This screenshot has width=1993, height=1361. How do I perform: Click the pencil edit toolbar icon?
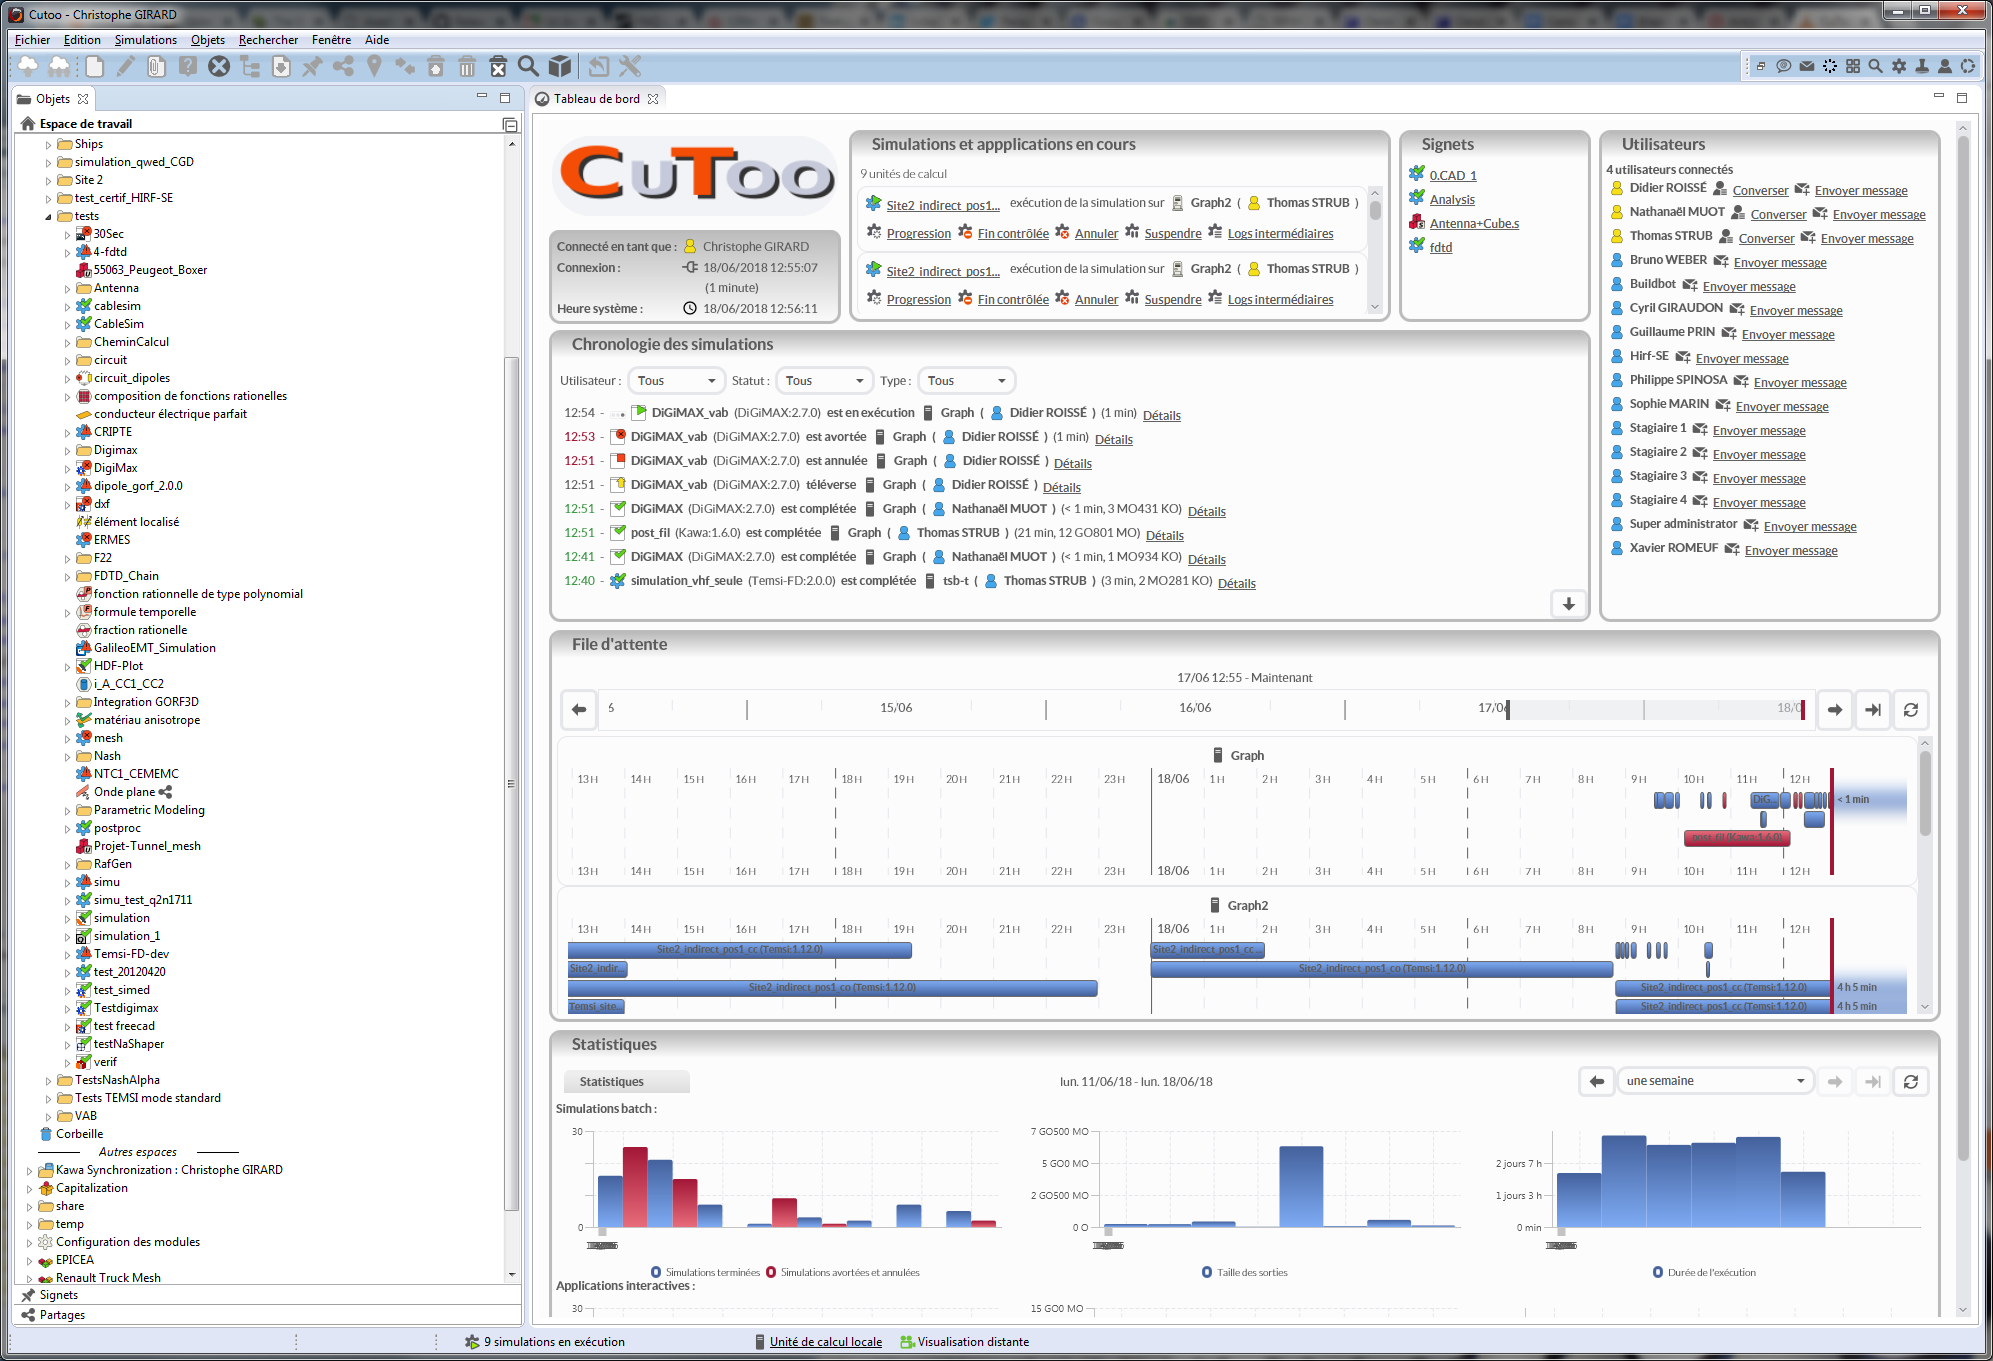[125, 66]
